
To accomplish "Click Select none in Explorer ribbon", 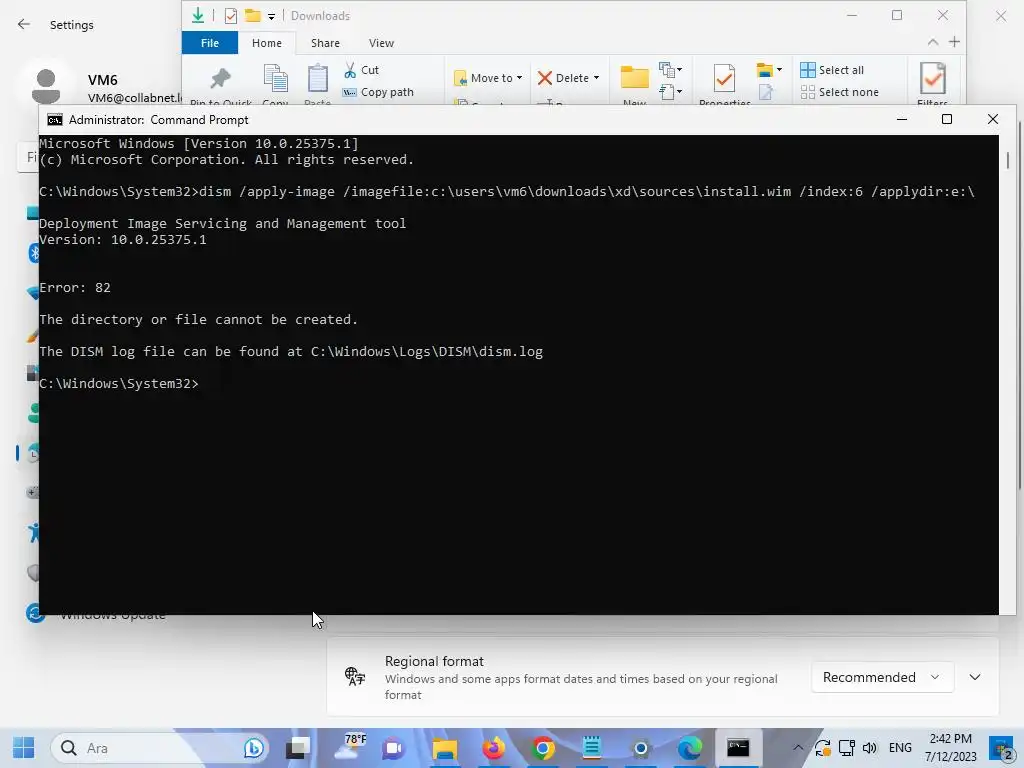I will 840,92.
